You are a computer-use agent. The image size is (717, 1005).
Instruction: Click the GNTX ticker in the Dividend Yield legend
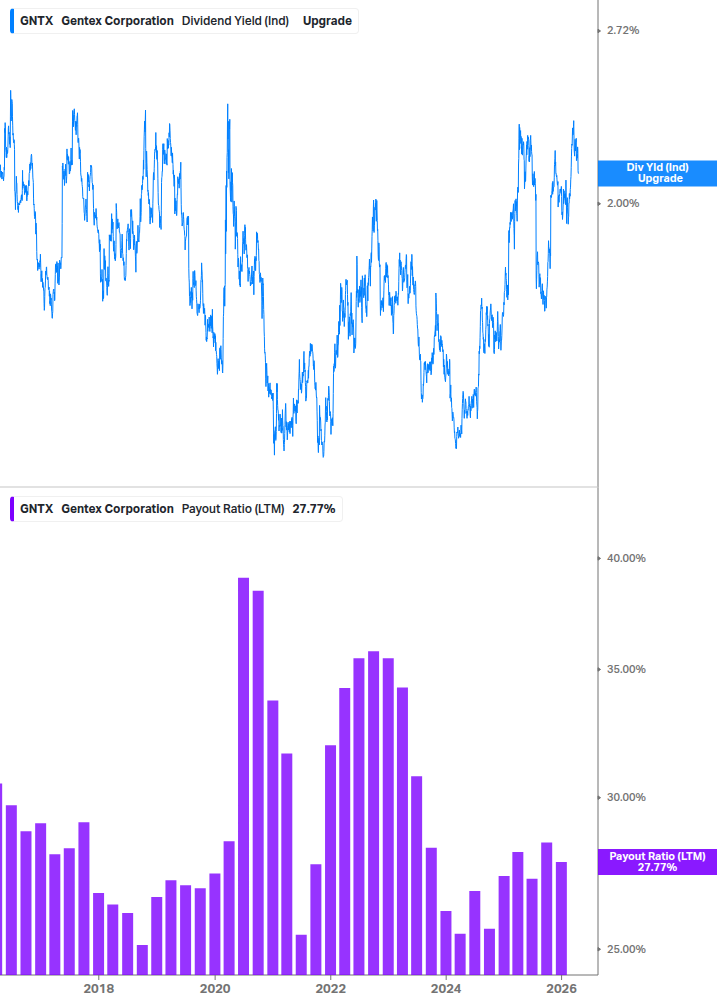pos(37,21)
